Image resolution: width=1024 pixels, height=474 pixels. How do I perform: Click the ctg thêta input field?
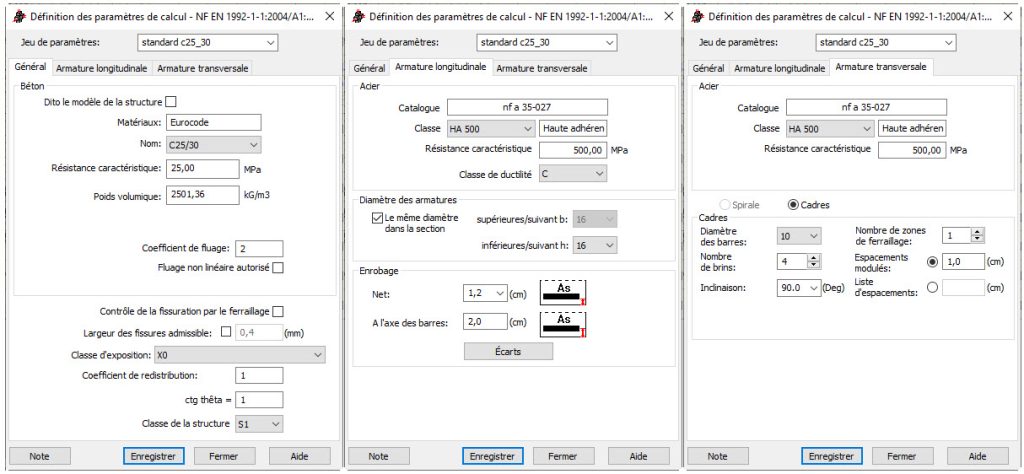coord(259,400)
